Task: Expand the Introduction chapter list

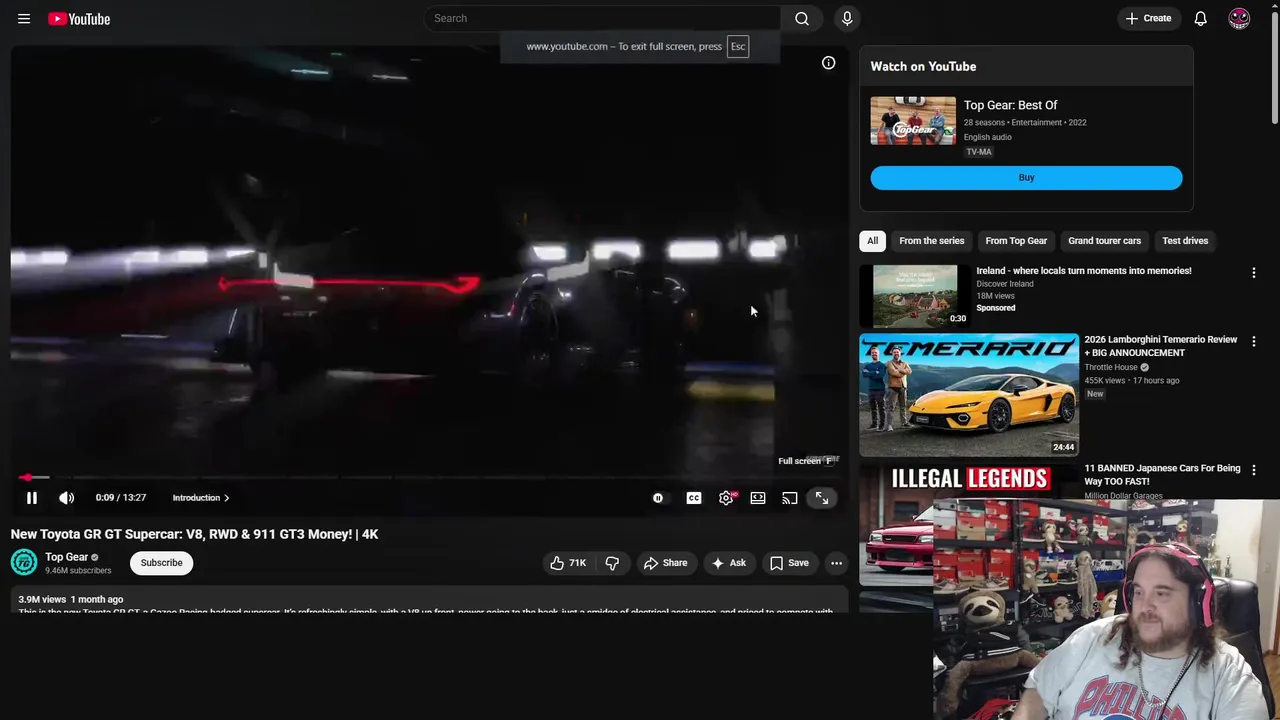Action: pos(200,498)
